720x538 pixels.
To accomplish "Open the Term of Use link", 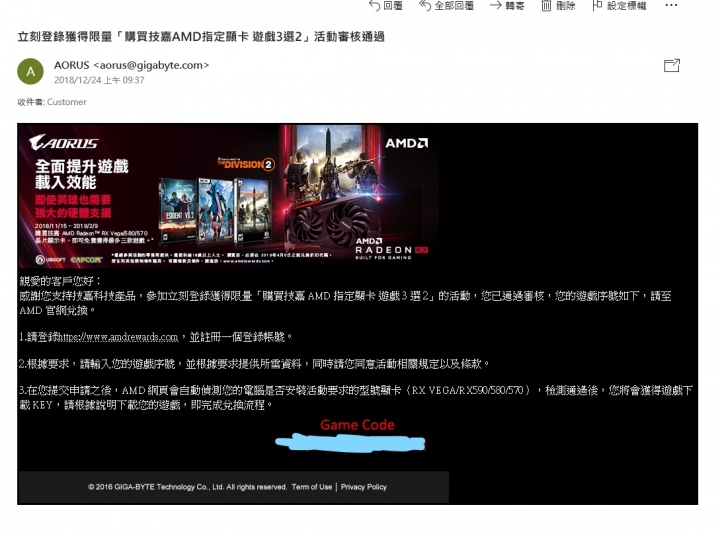I will click(x=312, y=487).
